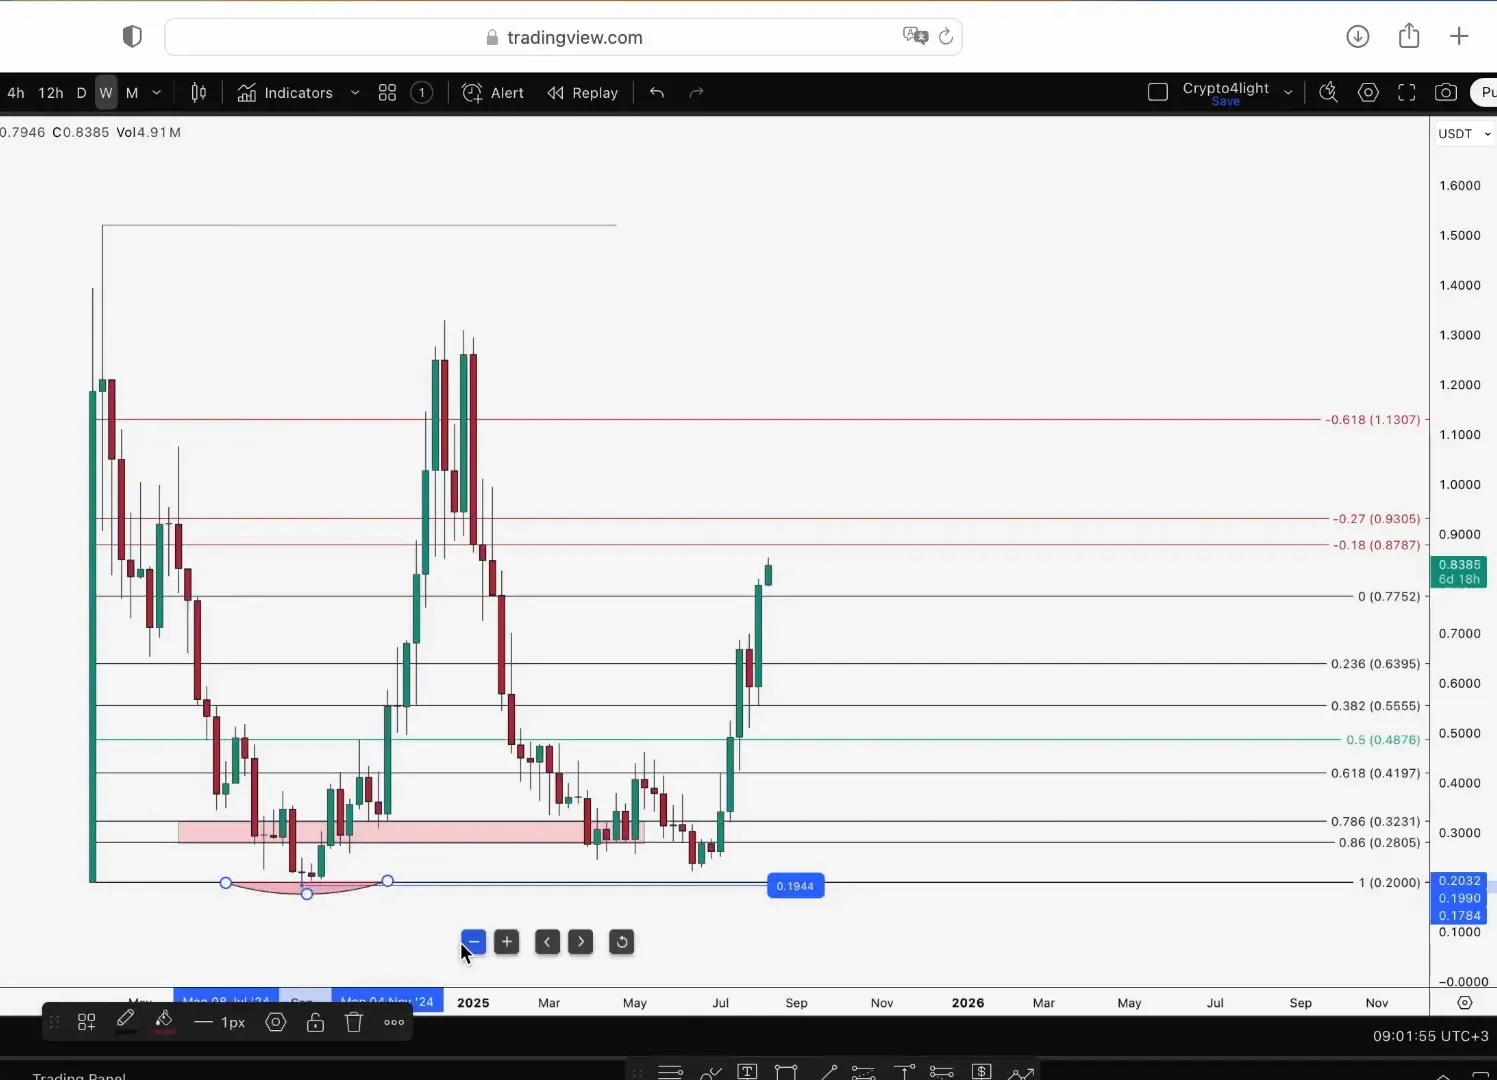Create a new Alert

[493, 93]
